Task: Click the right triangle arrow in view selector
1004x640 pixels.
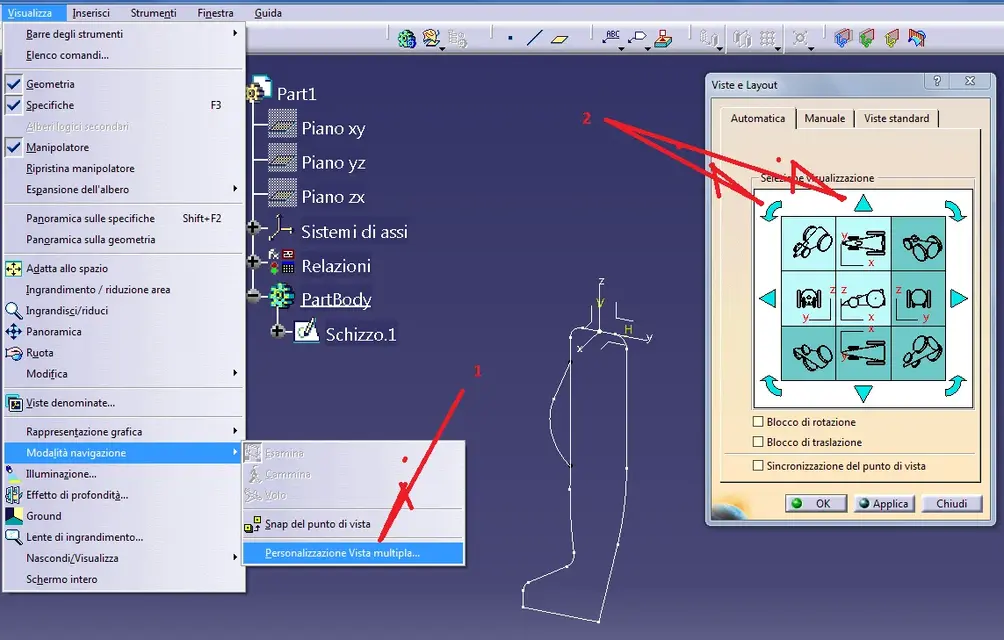Action: pos(958,298)
